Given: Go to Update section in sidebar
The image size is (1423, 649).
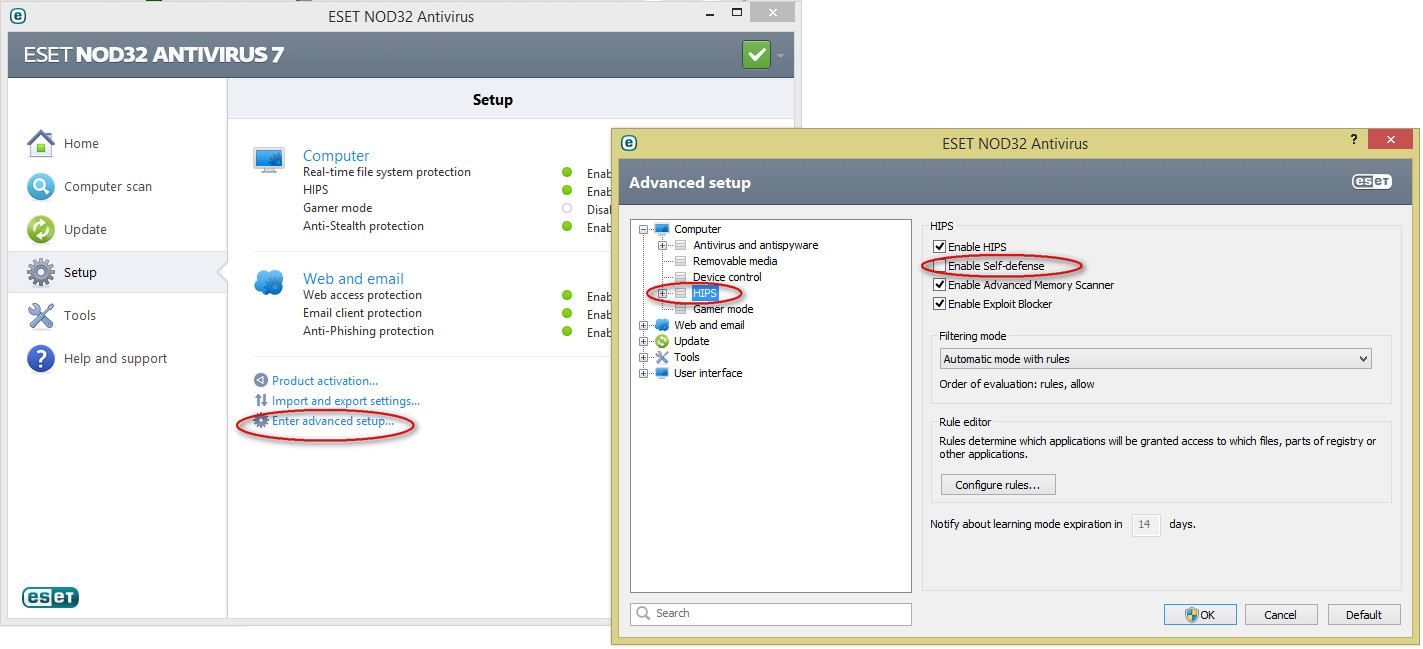Looking at the screenshot, I should (x=117, y=229).
